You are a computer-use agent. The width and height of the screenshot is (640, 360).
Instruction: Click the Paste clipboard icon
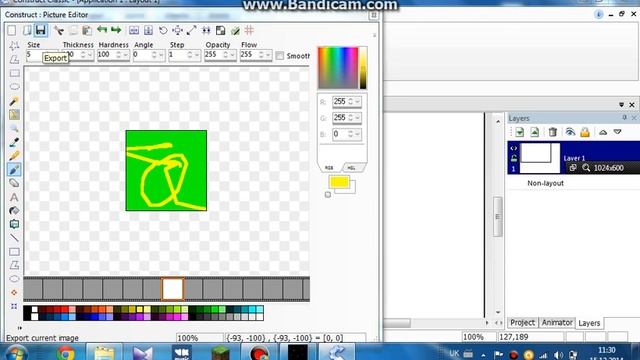coord(87,30)
